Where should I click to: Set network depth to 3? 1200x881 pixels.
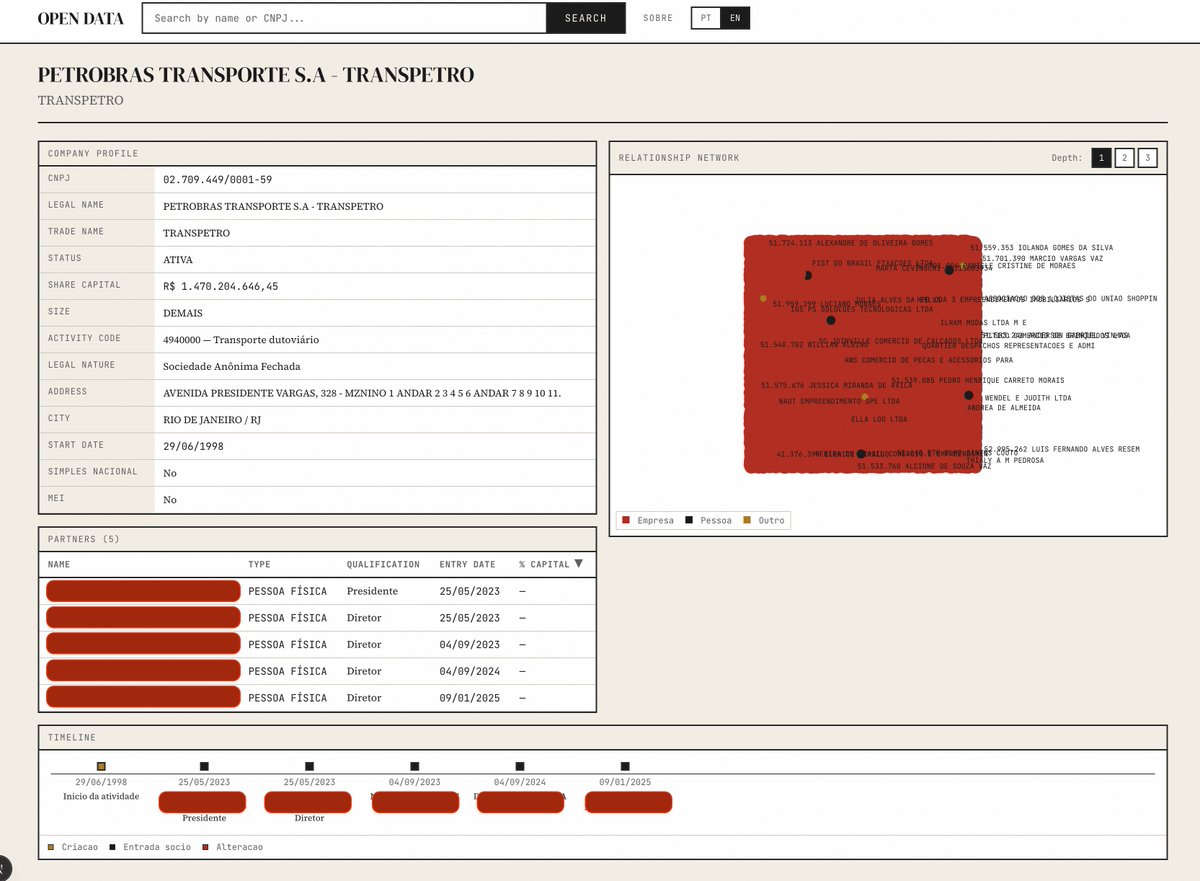tap(1147, 158)
